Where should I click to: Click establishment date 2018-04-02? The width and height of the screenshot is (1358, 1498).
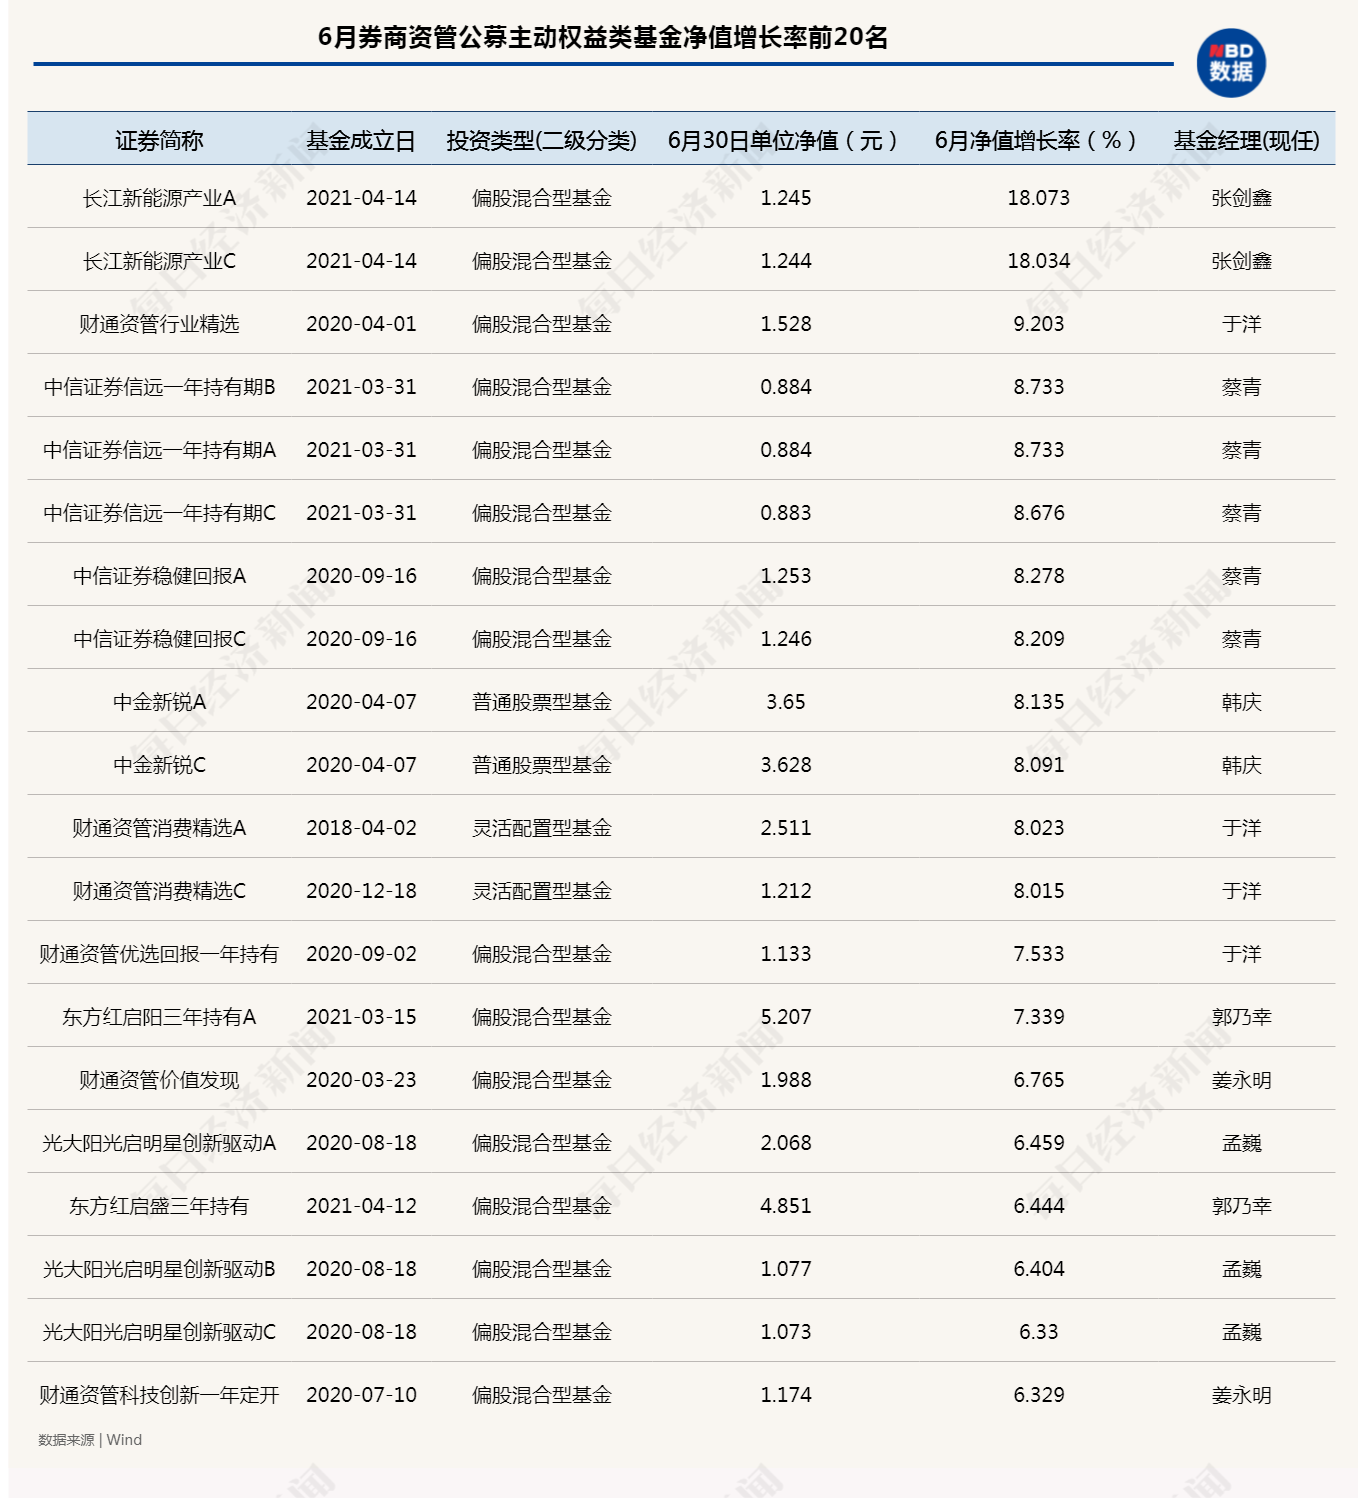(x=361, y=828)
